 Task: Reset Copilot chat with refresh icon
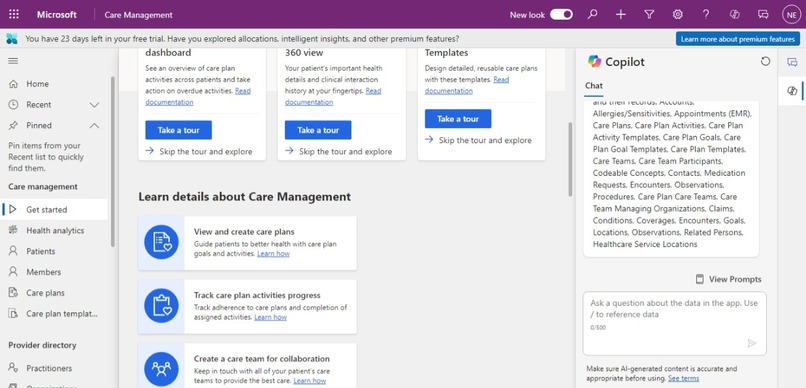[x=765, y=61]
